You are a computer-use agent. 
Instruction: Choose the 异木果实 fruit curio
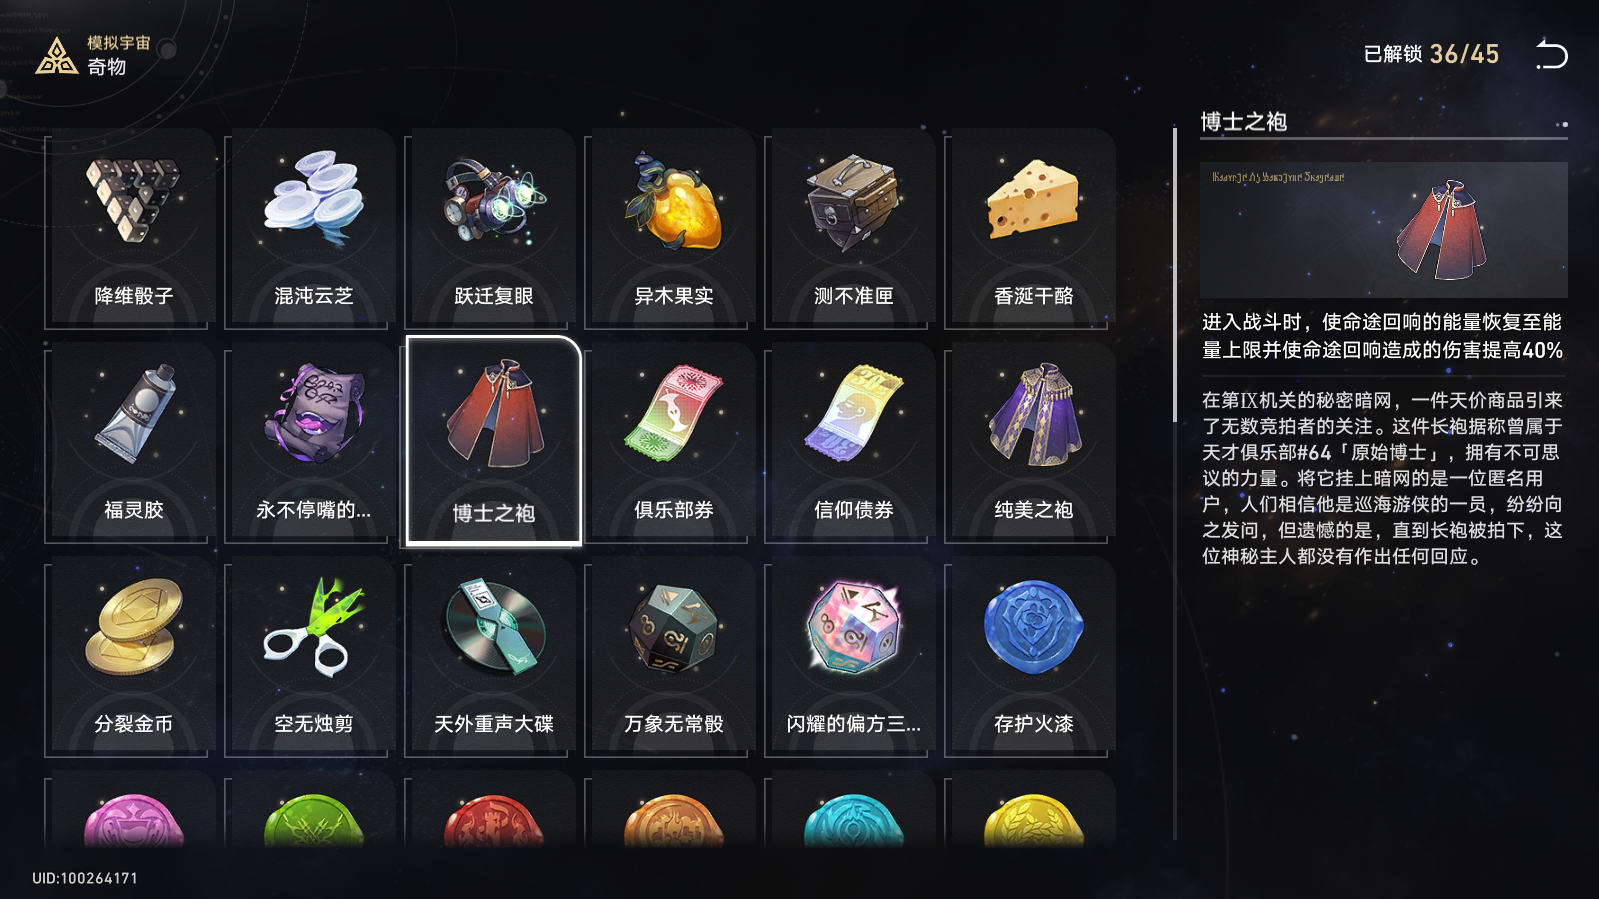671,228
